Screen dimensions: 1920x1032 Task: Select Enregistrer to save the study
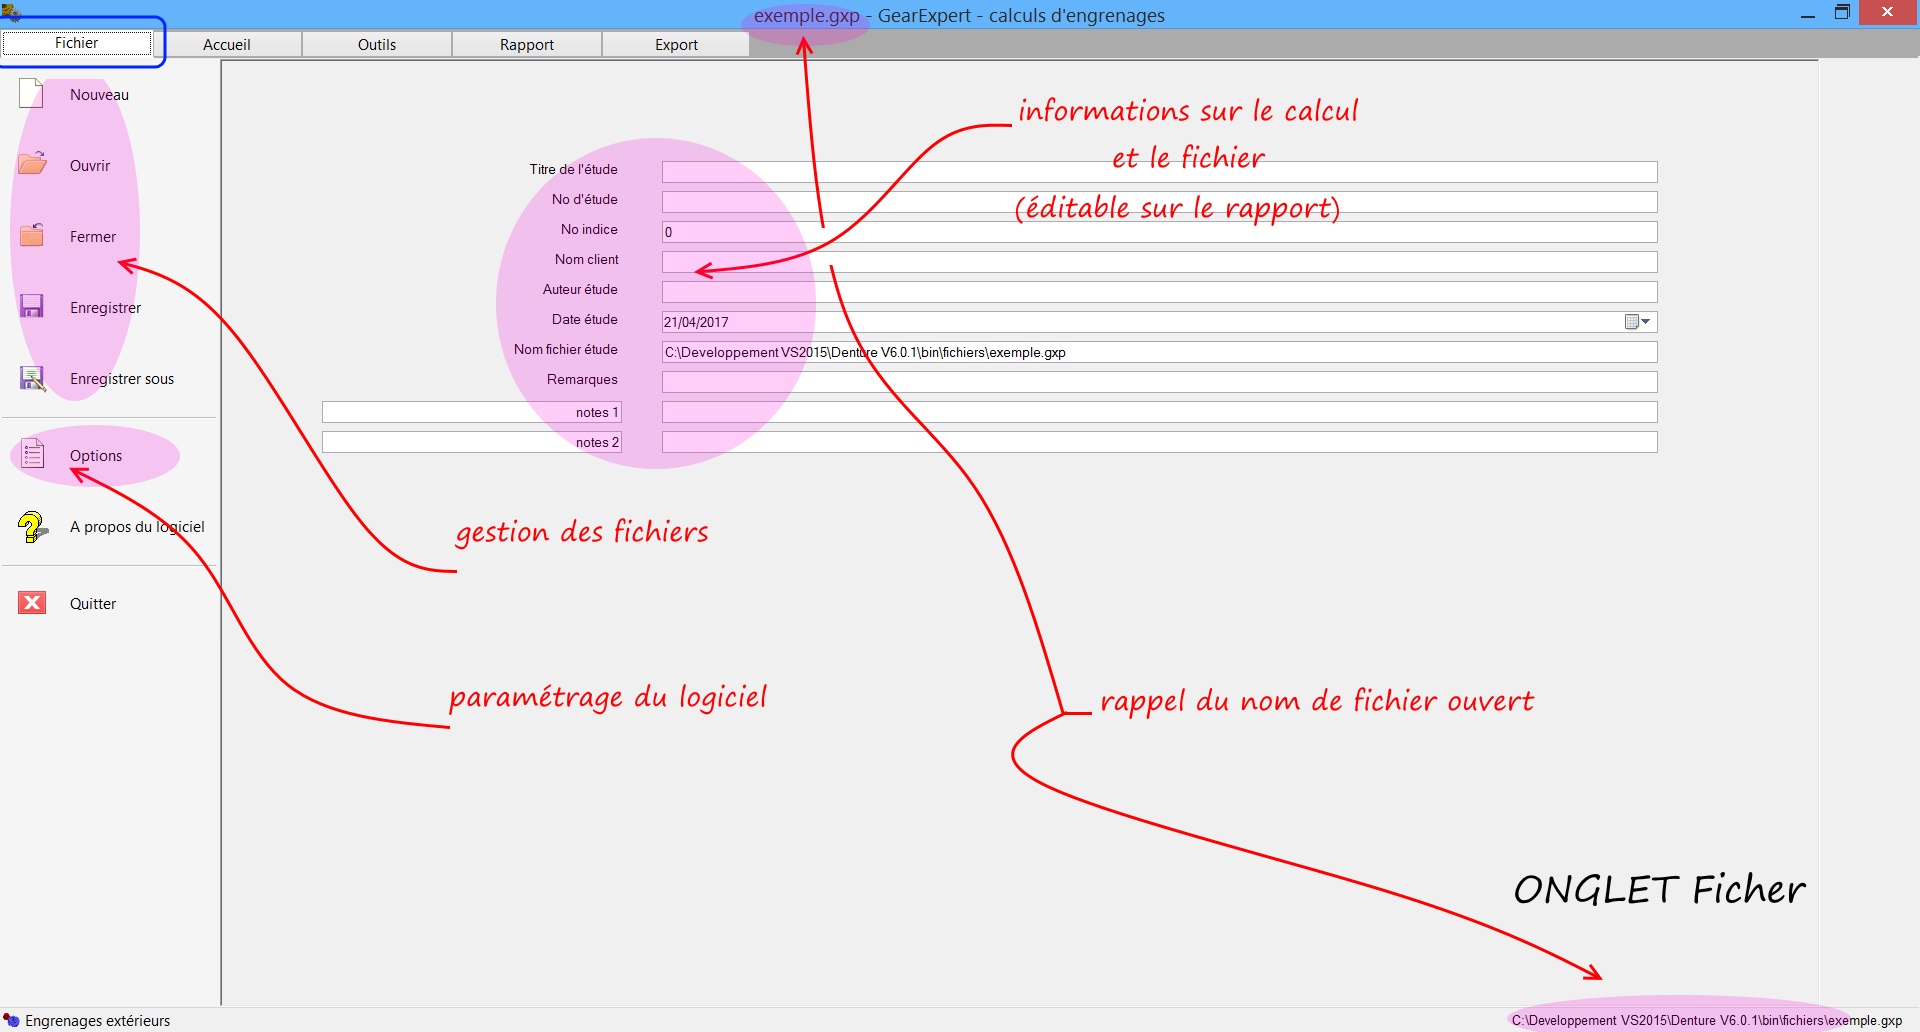coord(105,308)
